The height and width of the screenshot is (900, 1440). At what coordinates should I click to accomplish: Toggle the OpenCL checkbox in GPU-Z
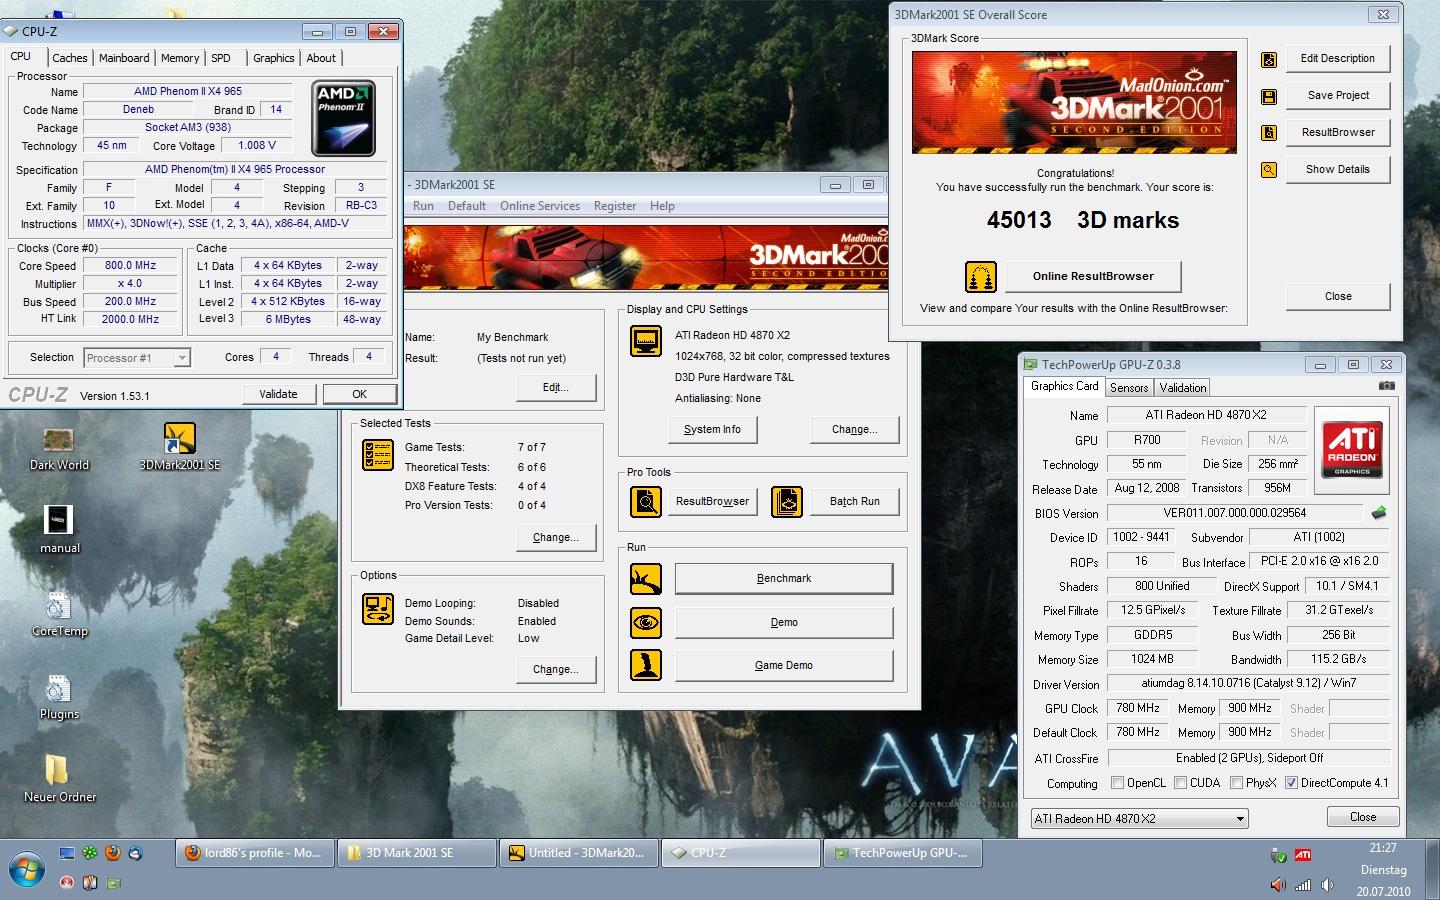(x=1117, y=783)
